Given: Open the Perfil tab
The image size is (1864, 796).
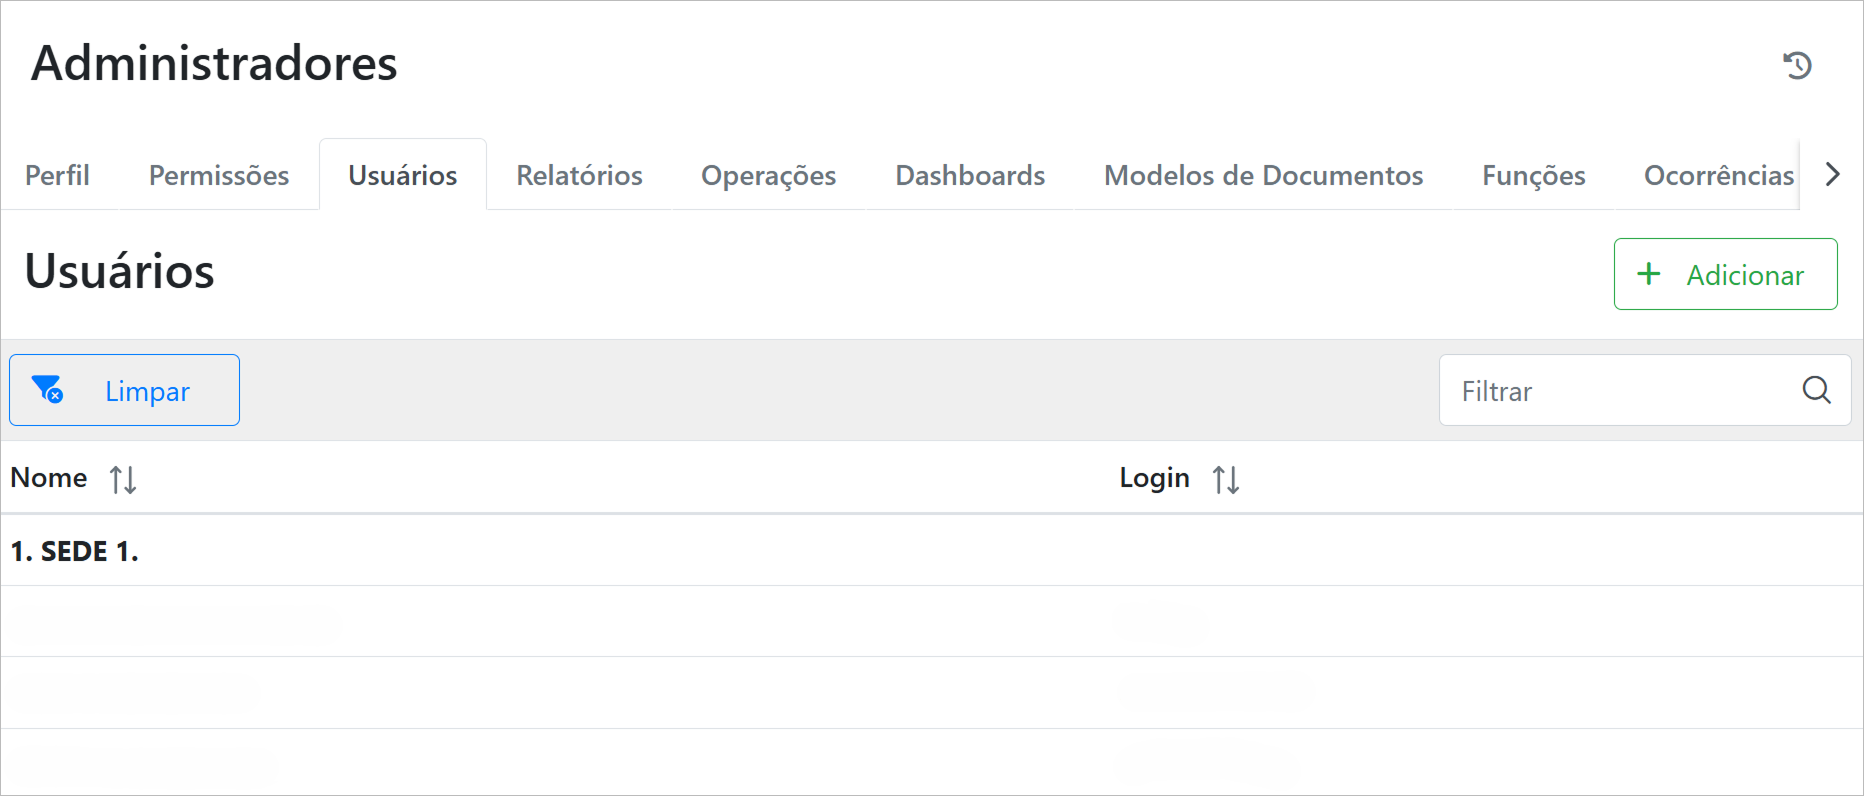Looking at the screenshot, I should pyautogui.click(x=57, y=175).
